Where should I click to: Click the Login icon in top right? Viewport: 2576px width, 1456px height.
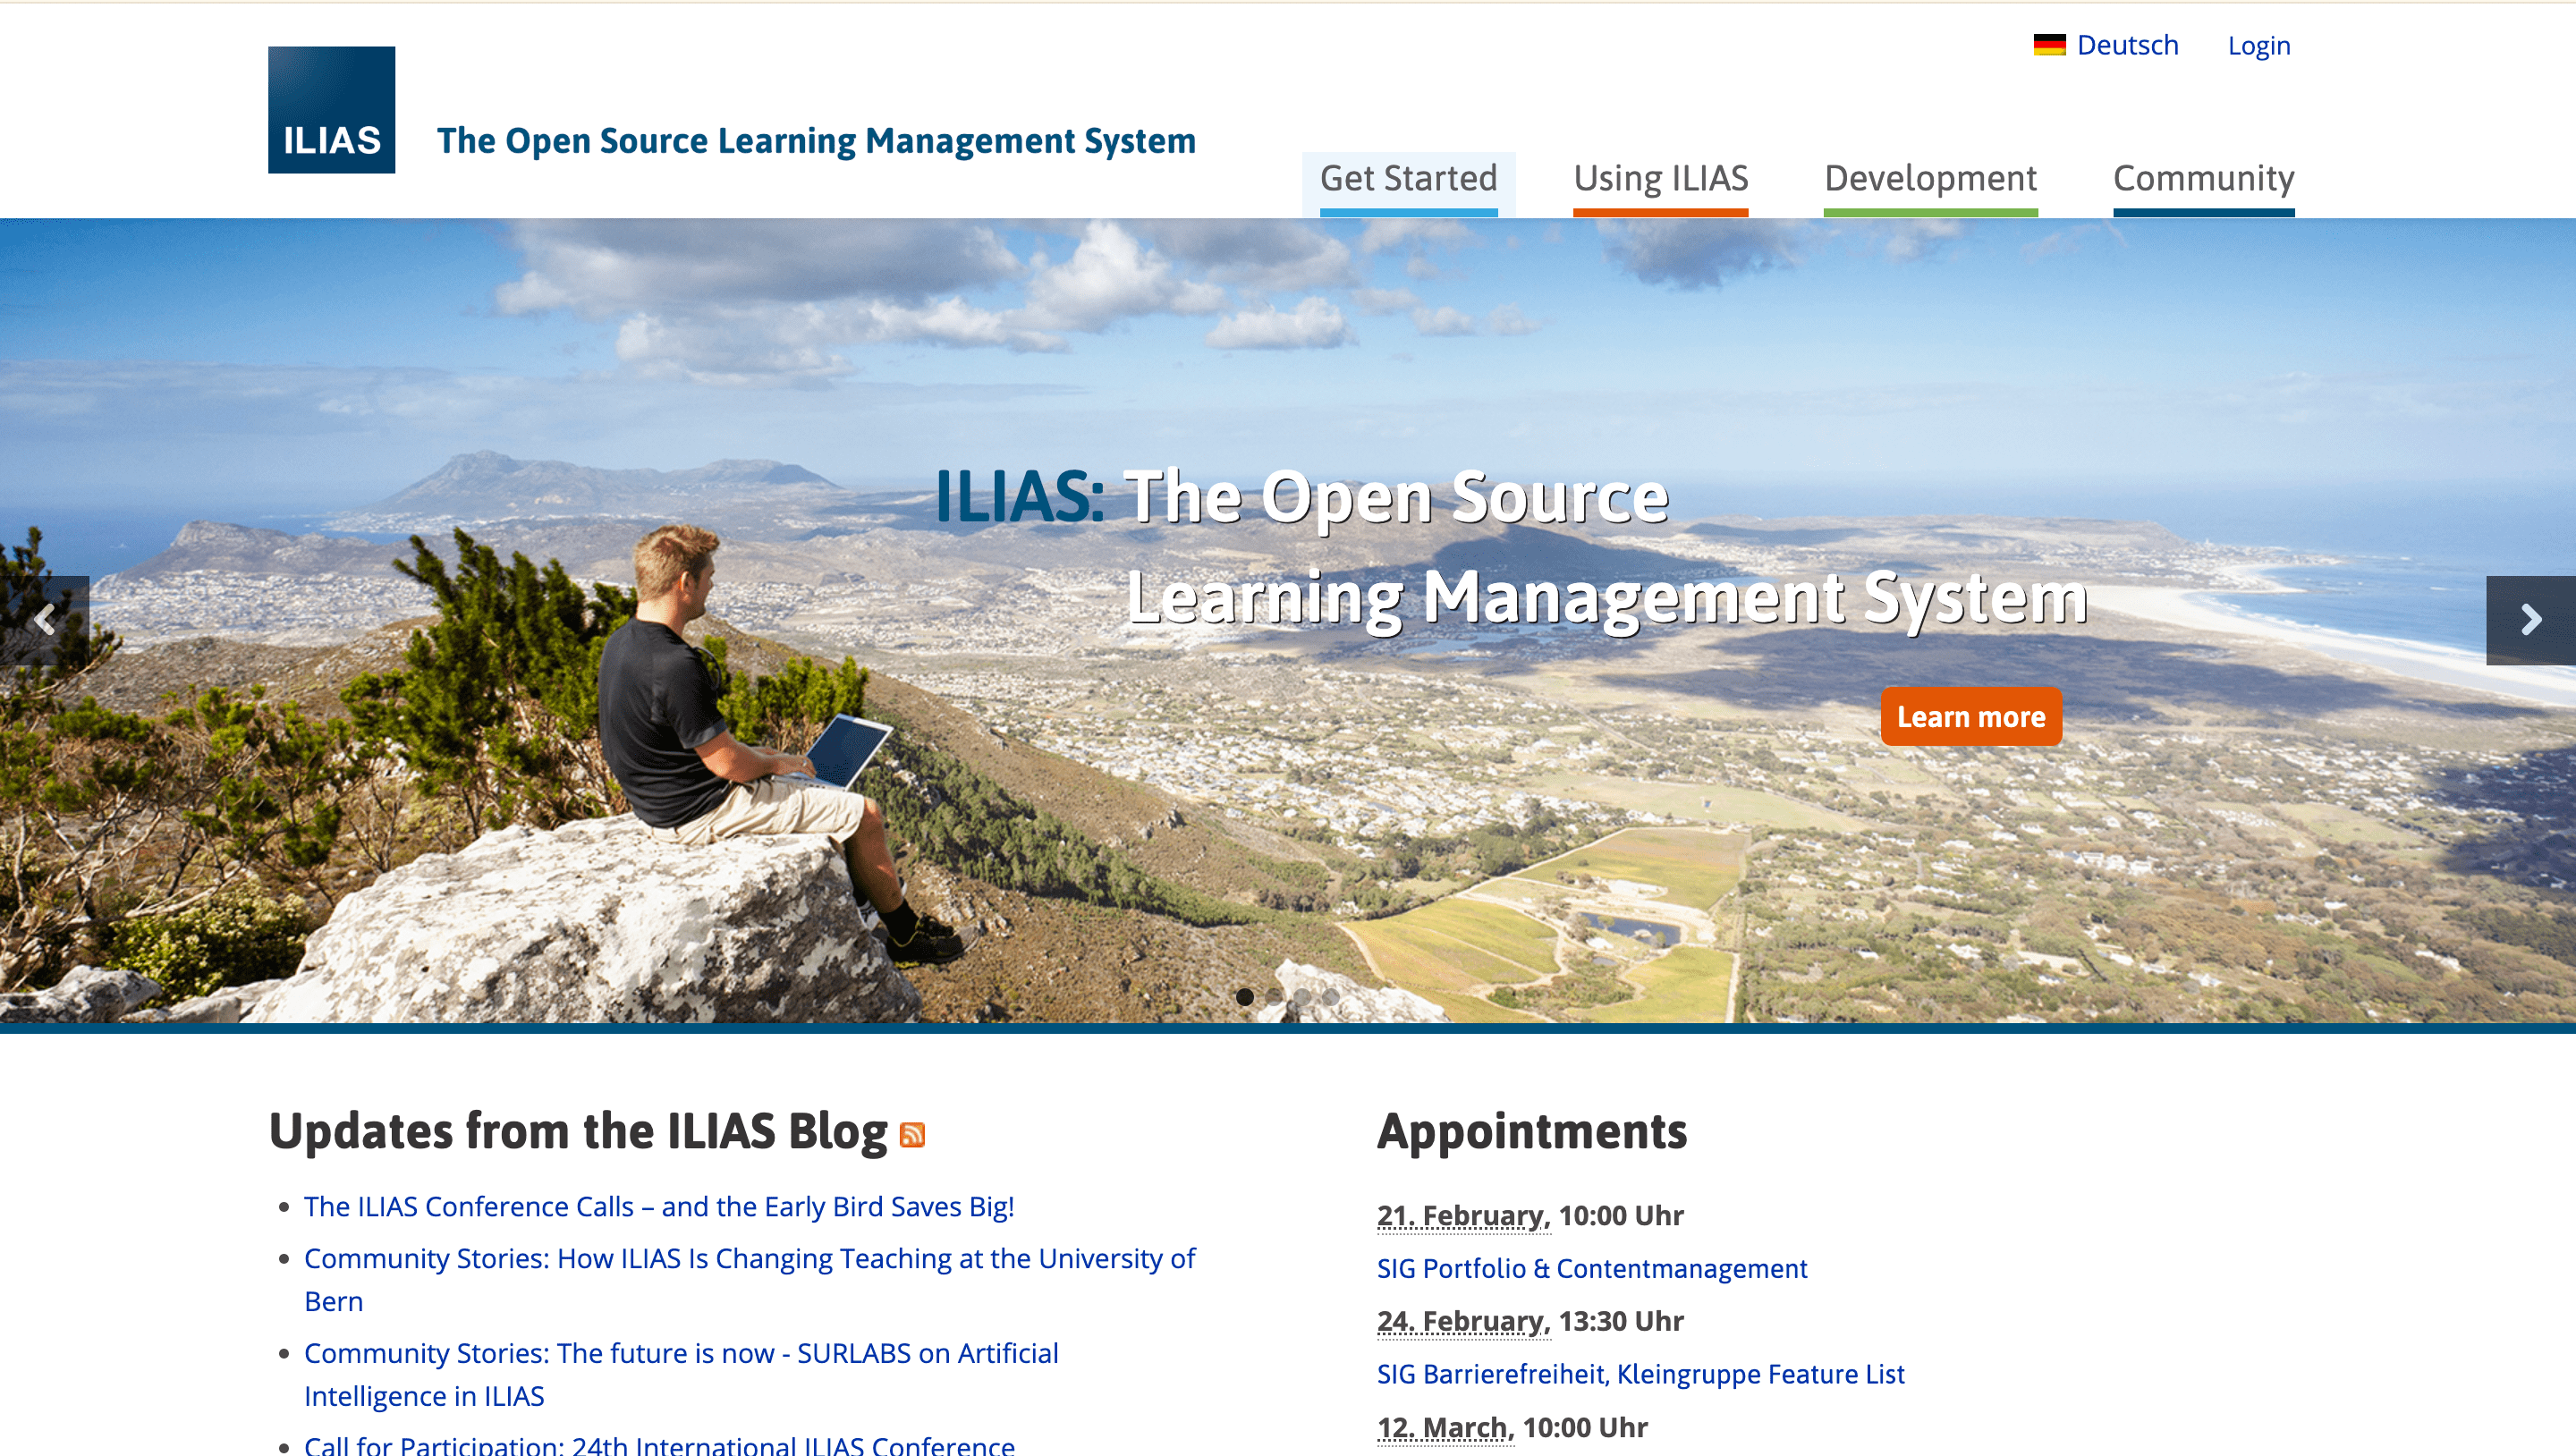[2261, 44]
